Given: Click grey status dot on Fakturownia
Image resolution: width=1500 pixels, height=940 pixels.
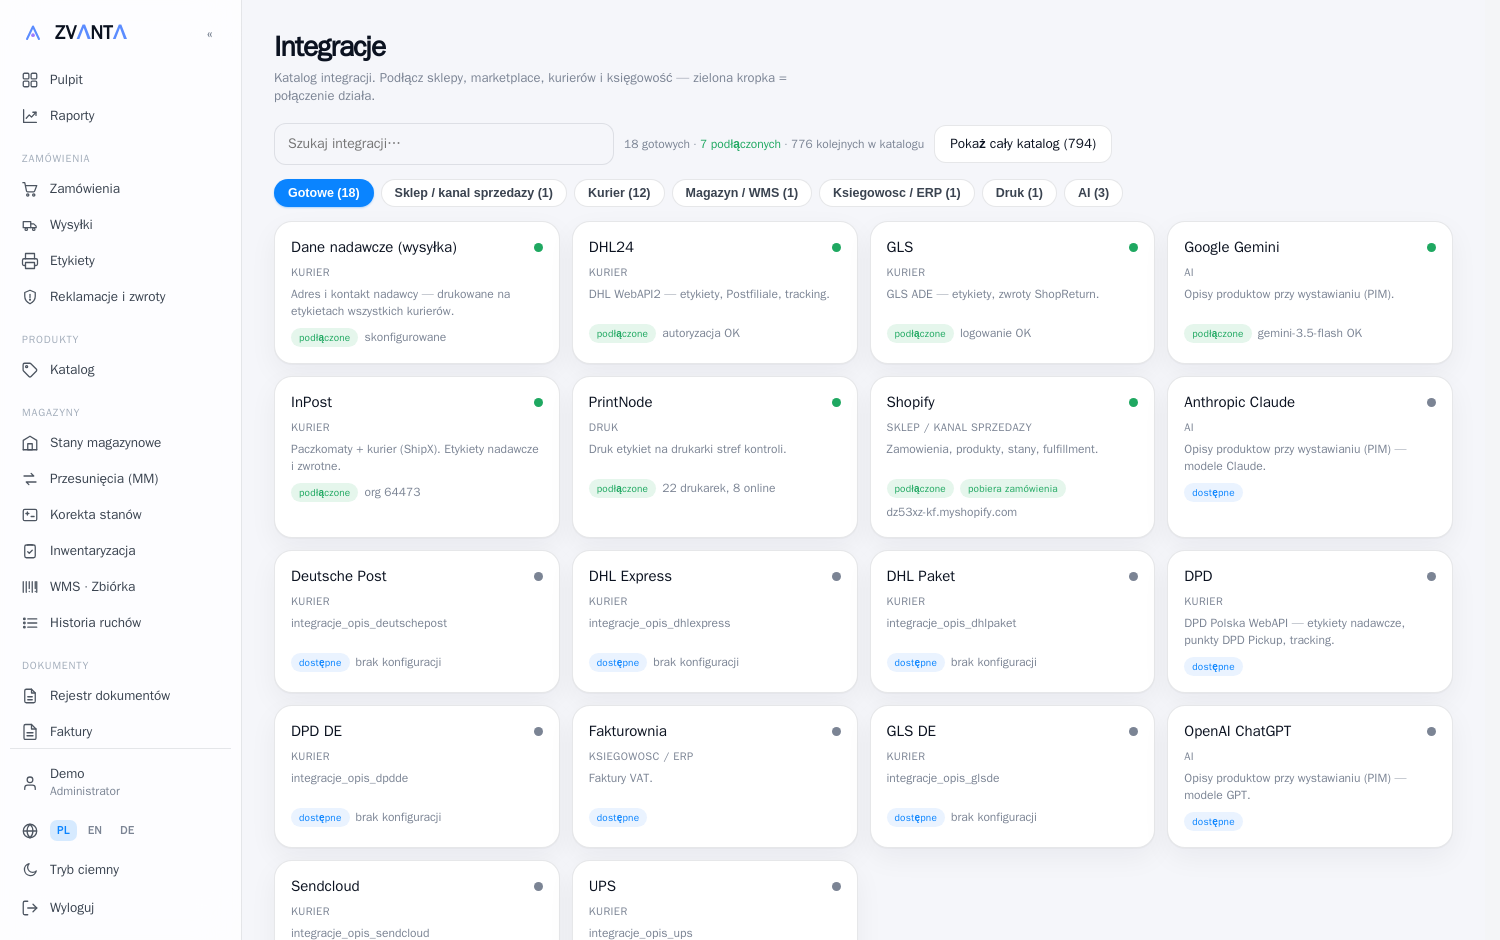Looking at the screenshot, I should tap(837, 731).
